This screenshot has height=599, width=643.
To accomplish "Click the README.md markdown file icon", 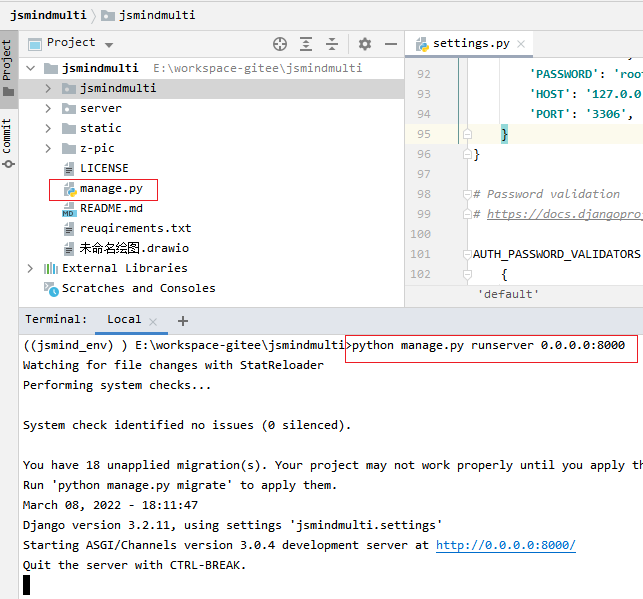I will (69, 209).
